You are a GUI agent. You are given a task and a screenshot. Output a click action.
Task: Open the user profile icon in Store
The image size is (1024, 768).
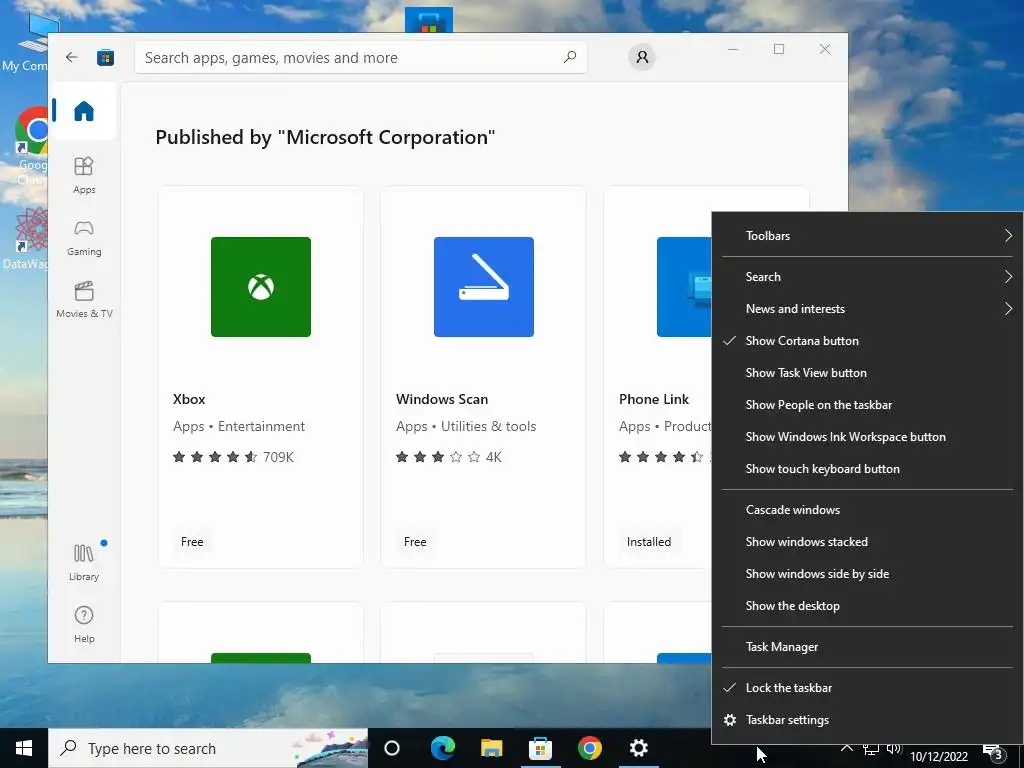pos(642,57)
